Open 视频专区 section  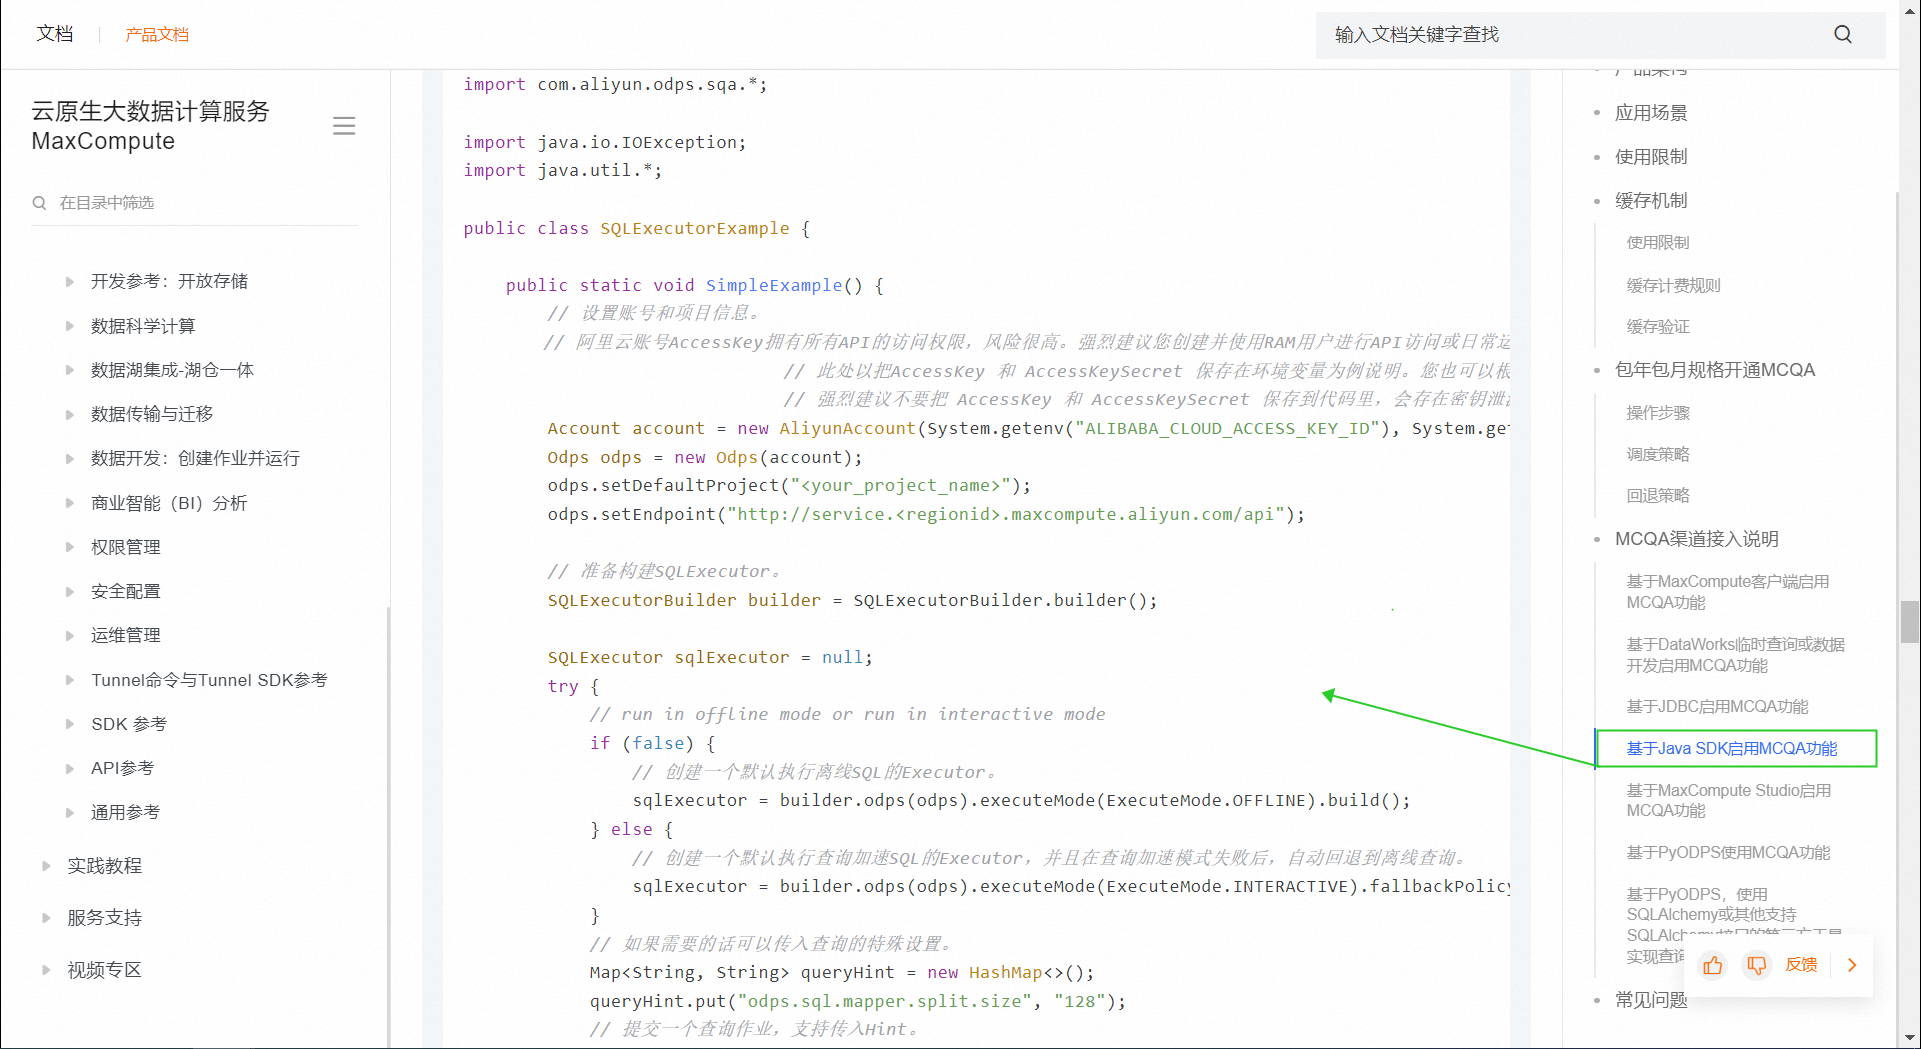click(x=104, y=970)
